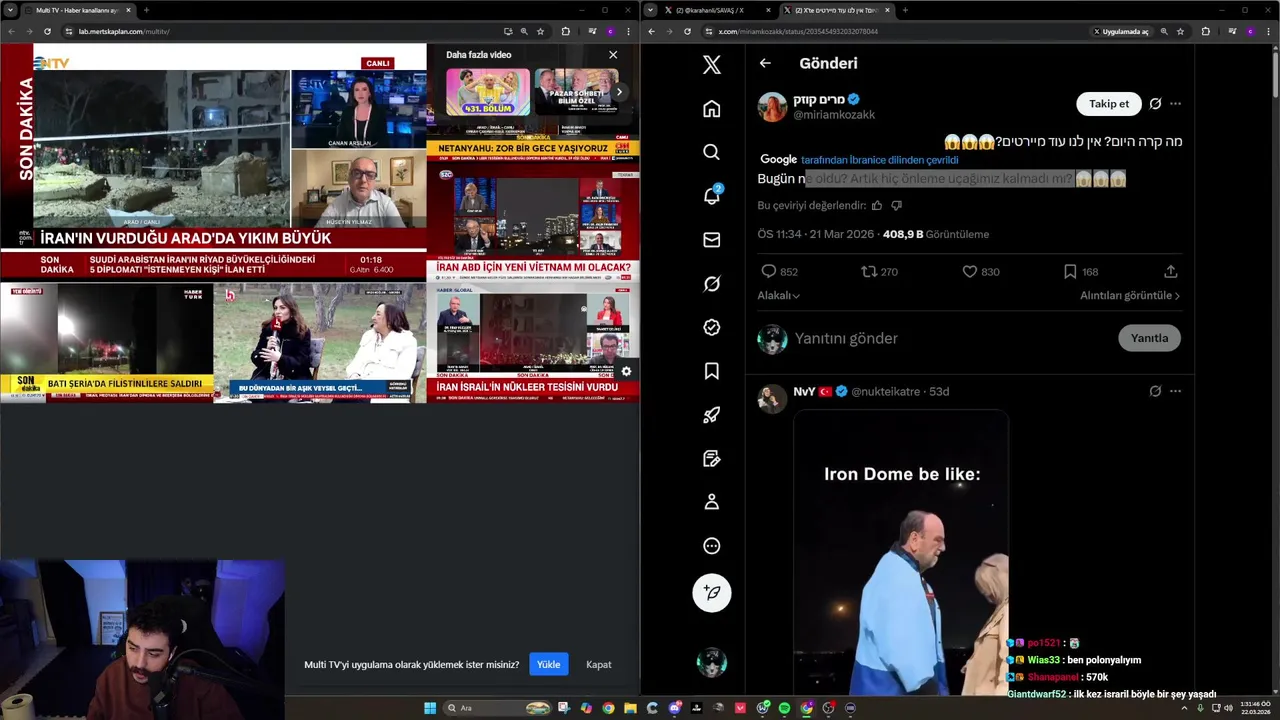The height and width of the screenshot is (720, 1280).
Task: Expand tab search in X browser window
Action: coord(650,10)
